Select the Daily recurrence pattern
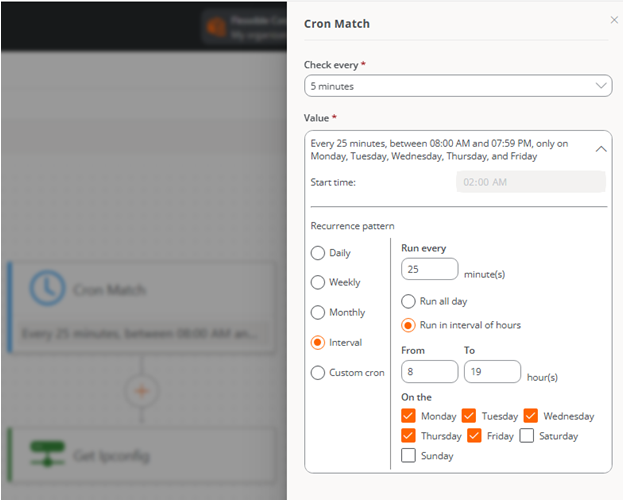The image size is (623, 500). click(318, 253)
